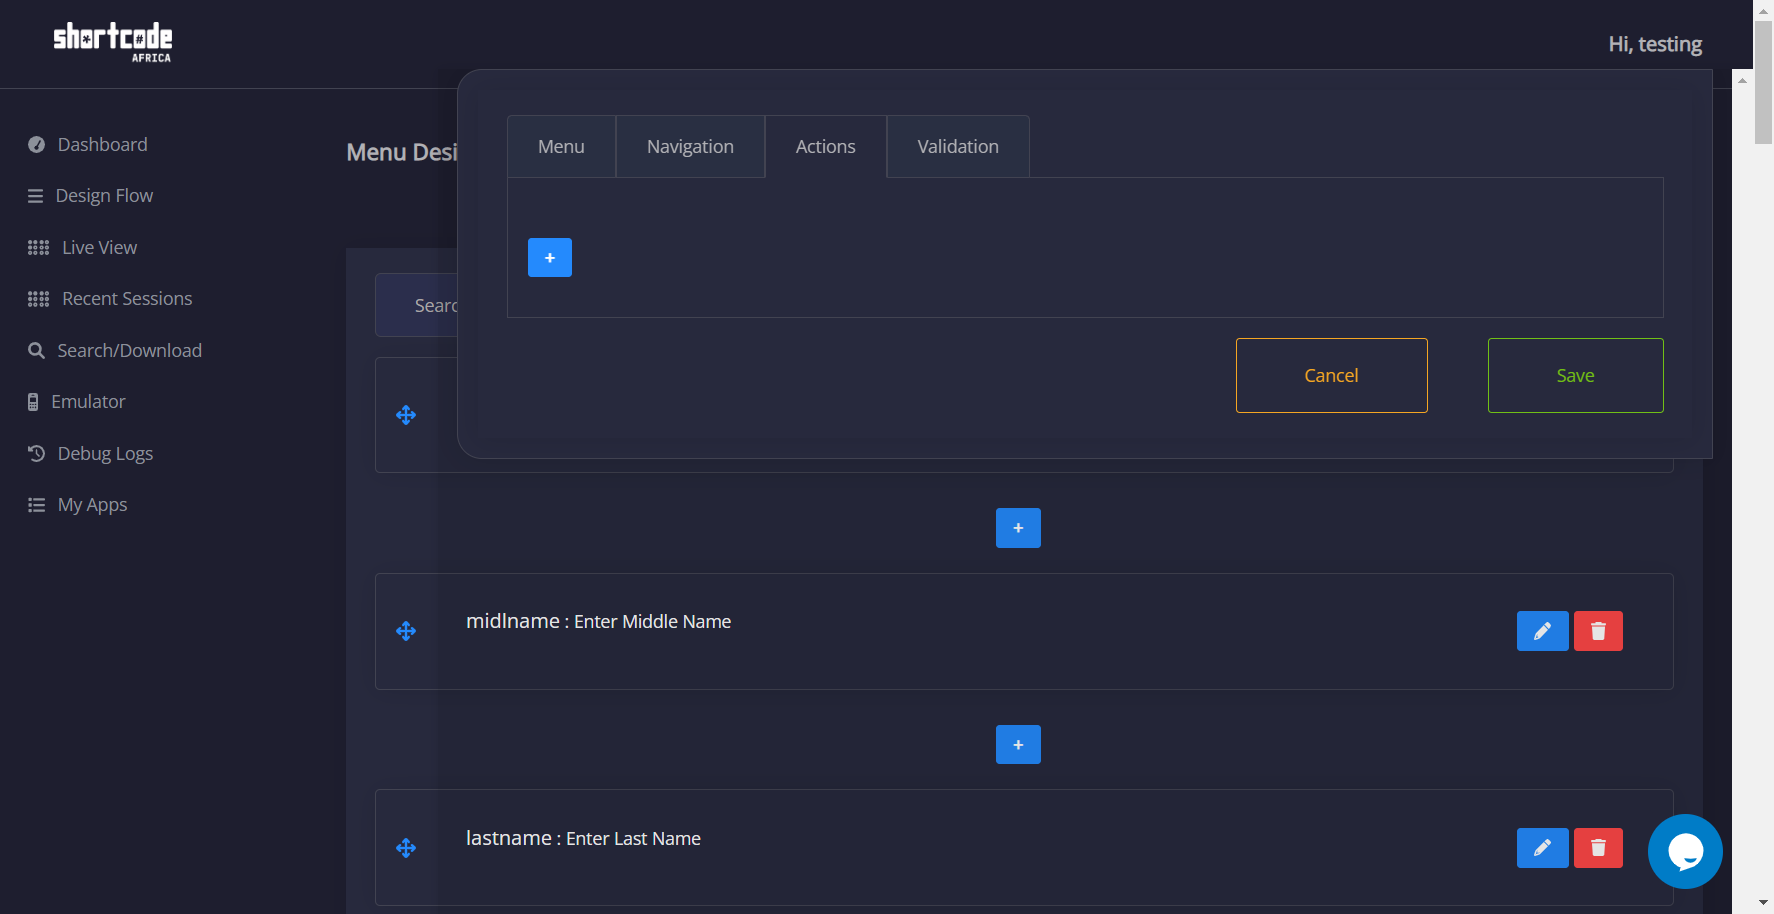Viewport: 1774px width, 914px height.
Task: Click the Search/Download magnifier icon
Action: point(37,351)
